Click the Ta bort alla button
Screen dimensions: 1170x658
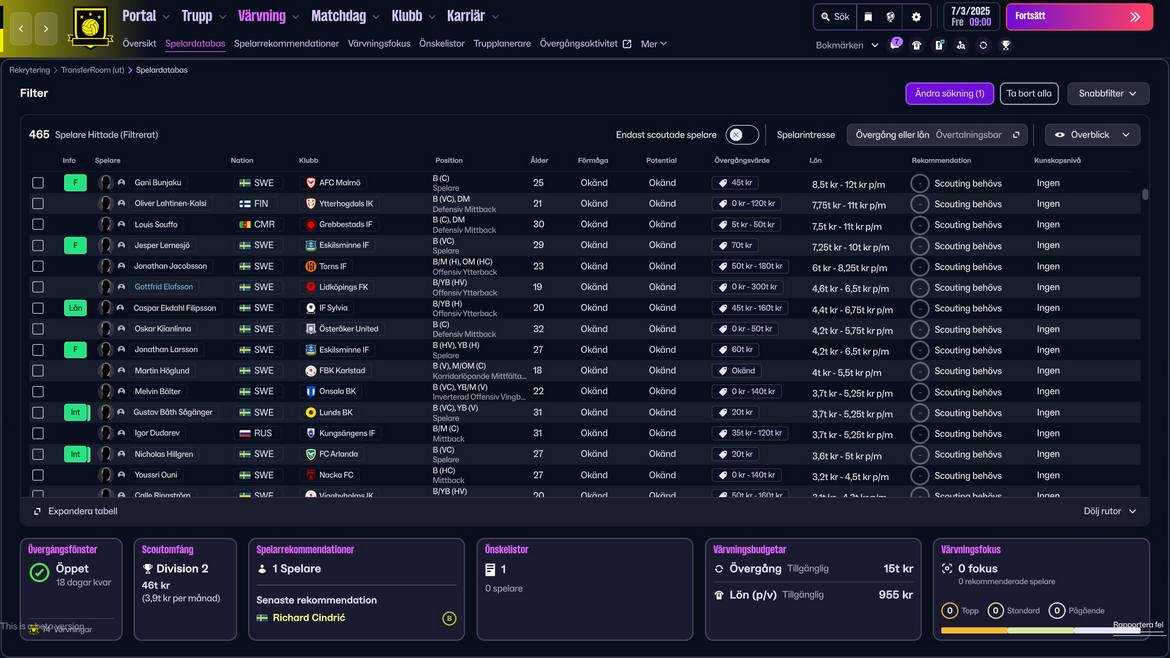(1029, 93)
